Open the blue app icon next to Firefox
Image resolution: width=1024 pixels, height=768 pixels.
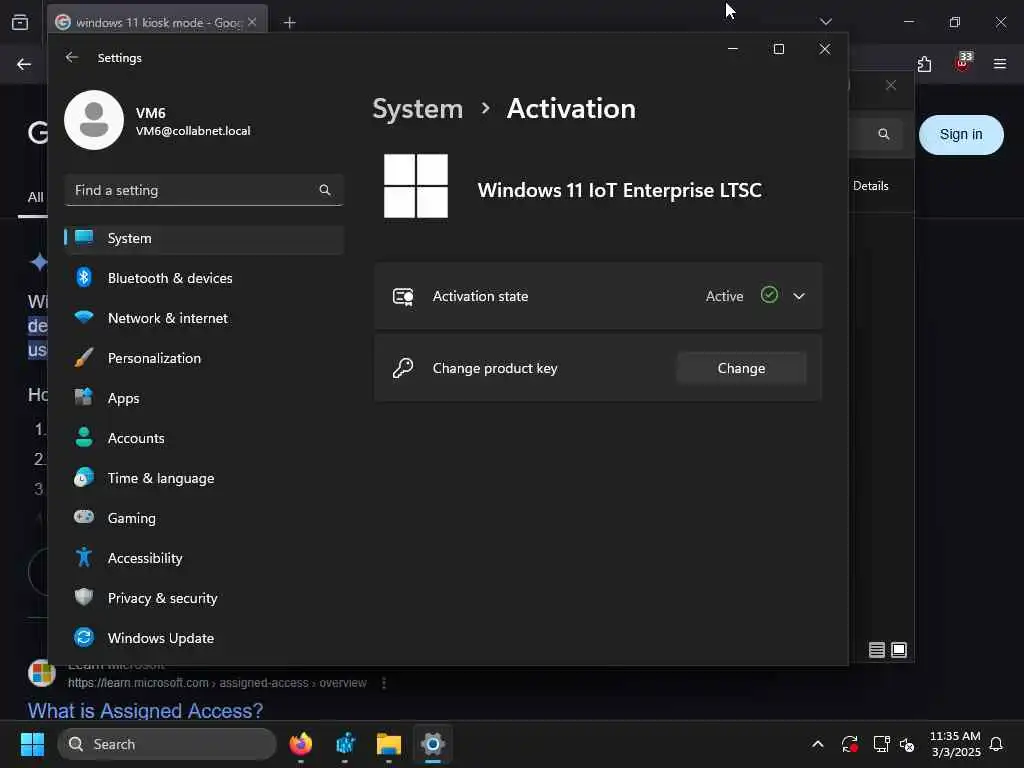click(x=345, y=744)
